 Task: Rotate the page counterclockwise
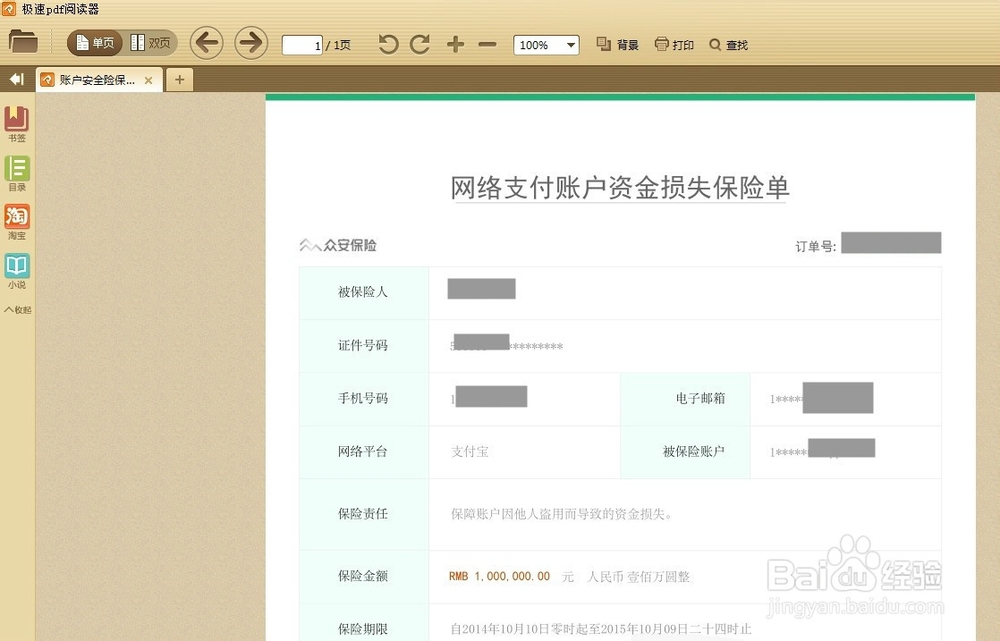coord(388,43)
